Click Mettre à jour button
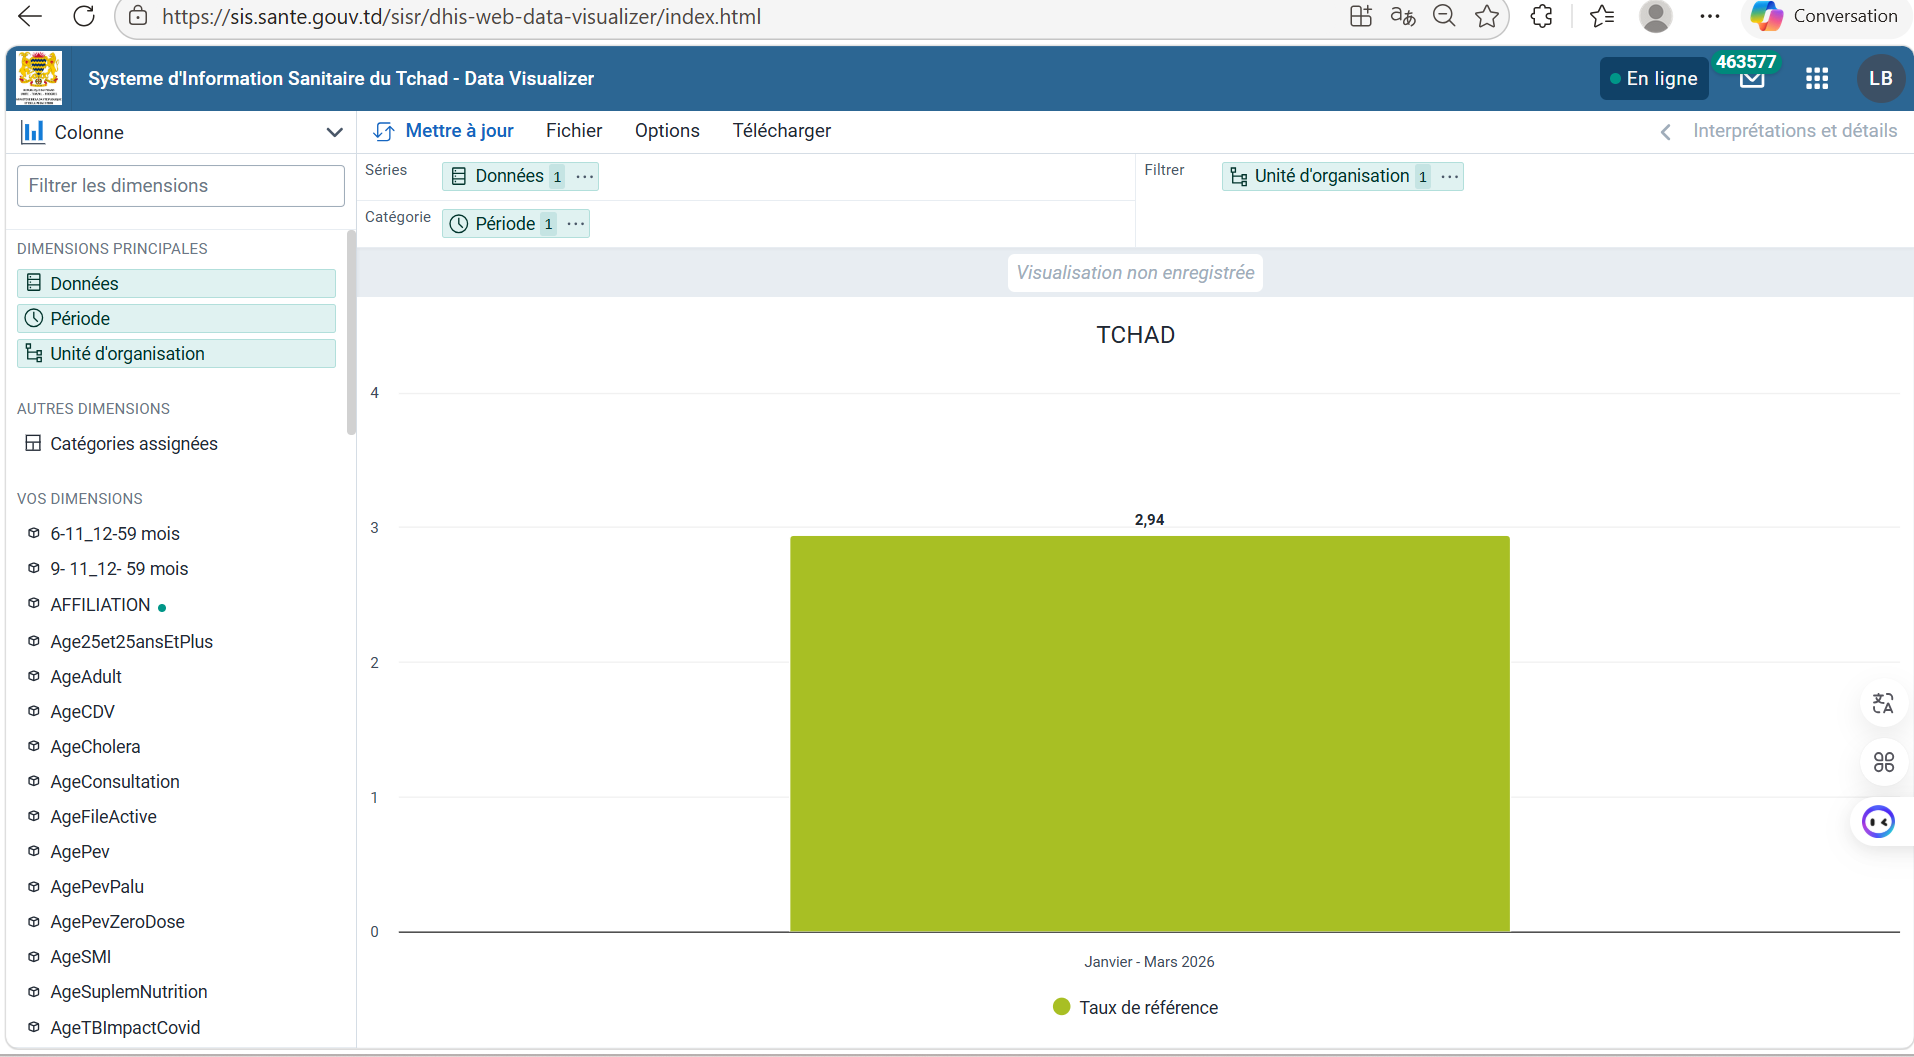The width and height of the screenshot is (1914, 1057). click(x=443, y=131)
